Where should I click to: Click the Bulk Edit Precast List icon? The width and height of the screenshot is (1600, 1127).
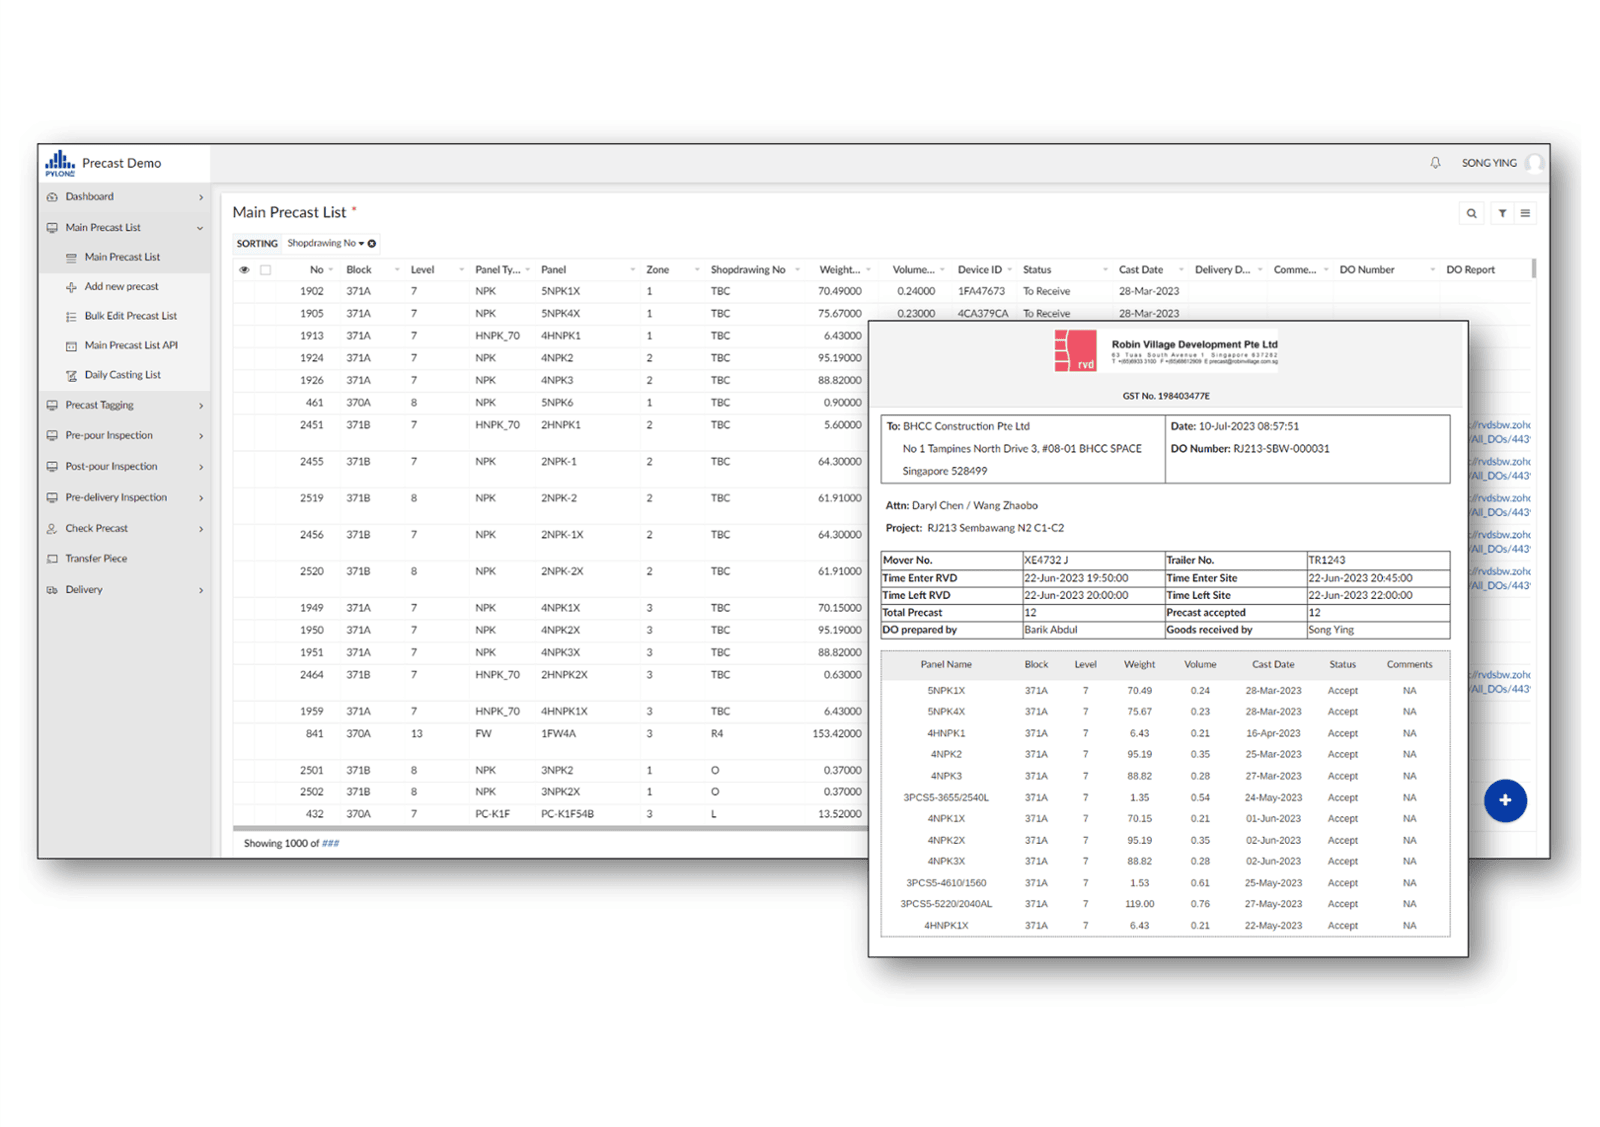coord(71,316)
